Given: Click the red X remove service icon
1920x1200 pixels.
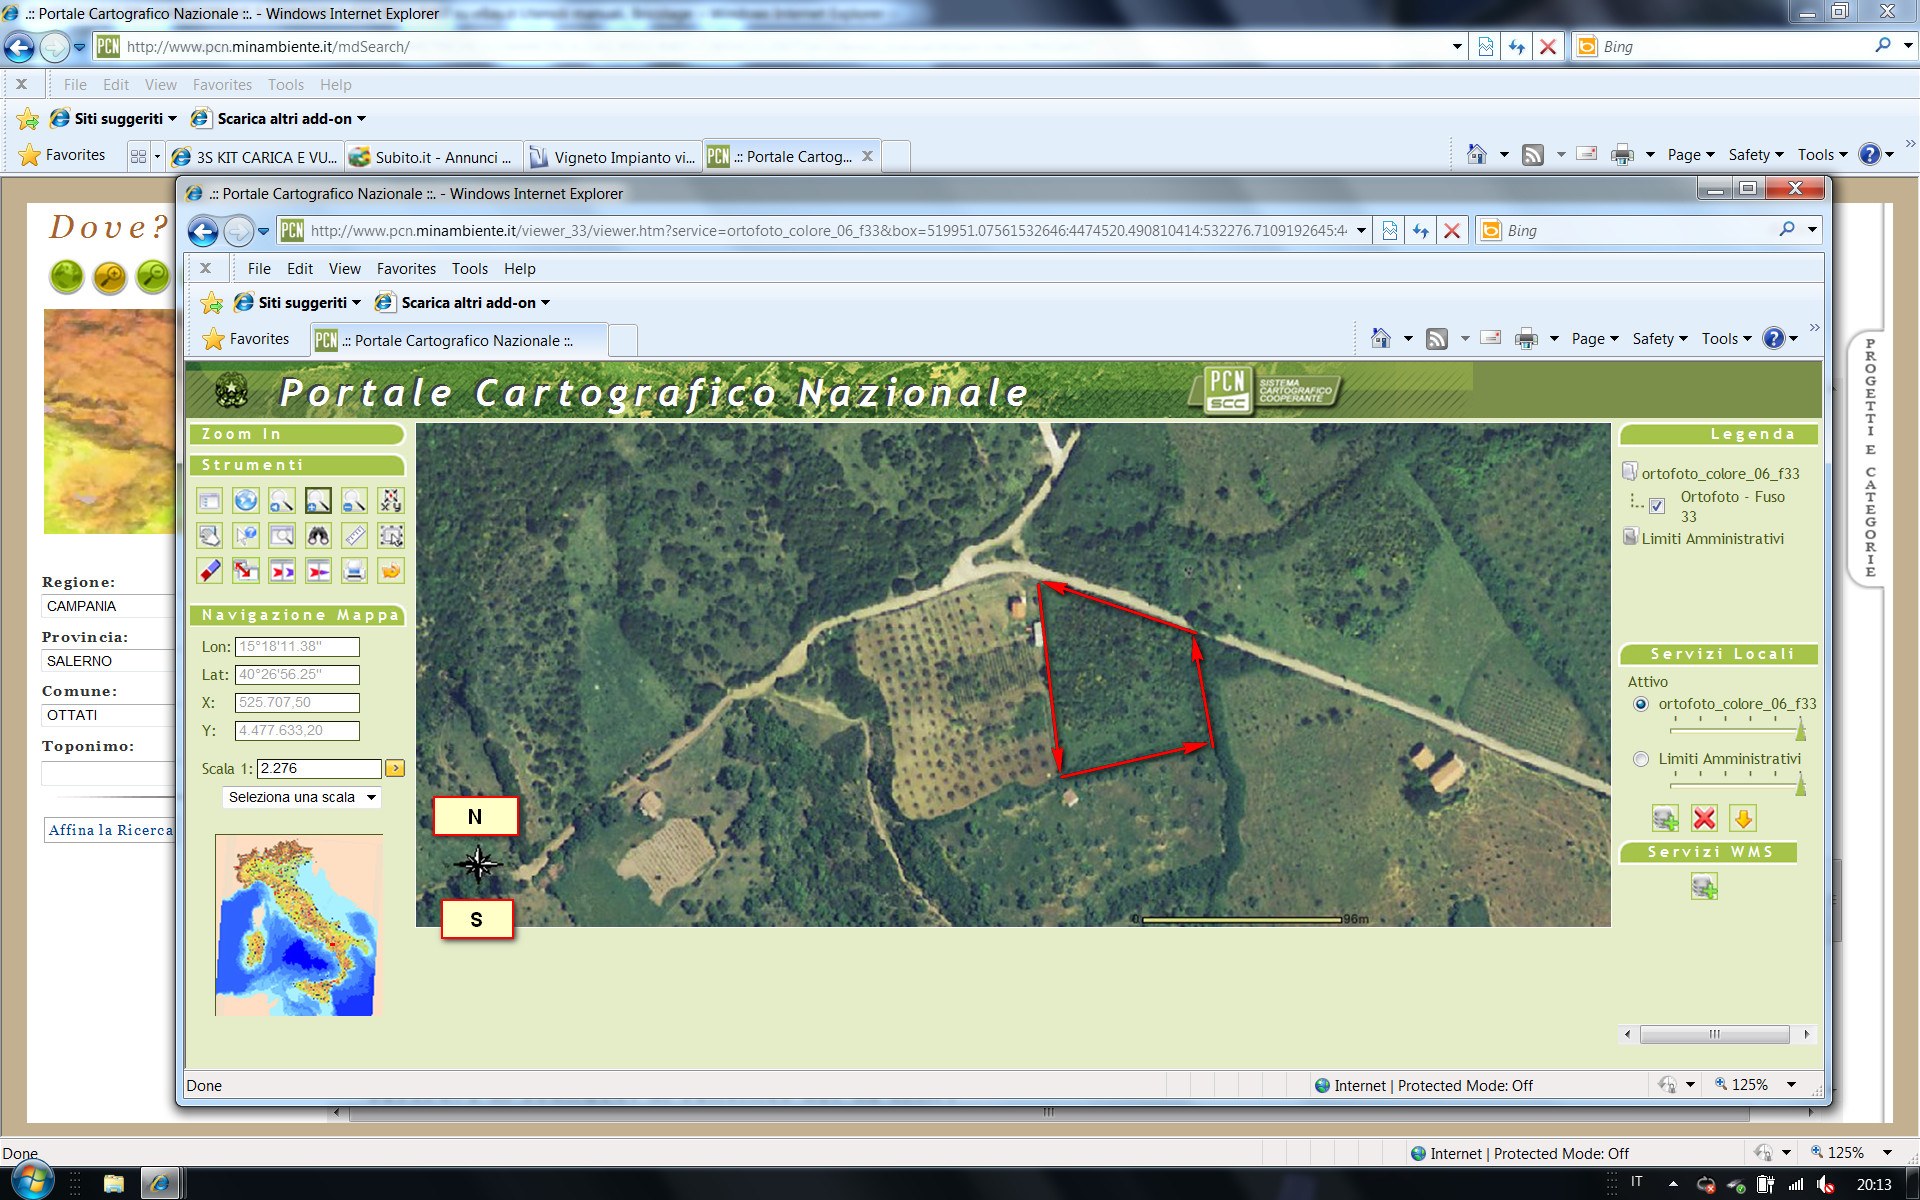Looking at the screenshot, I should coord(1704,819).
